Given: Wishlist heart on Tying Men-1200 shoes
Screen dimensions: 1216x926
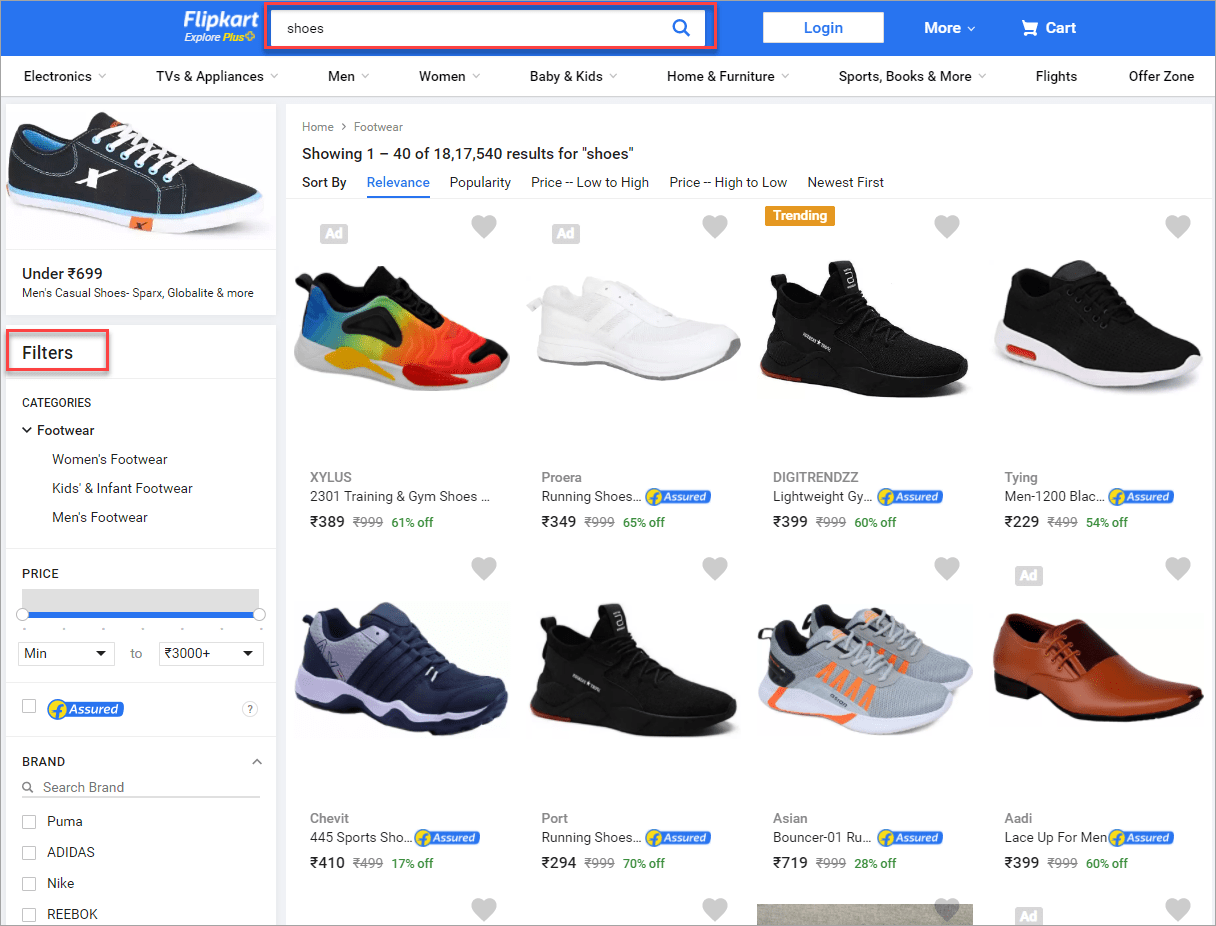Looking at the screenshot, I should (1178, 227).
